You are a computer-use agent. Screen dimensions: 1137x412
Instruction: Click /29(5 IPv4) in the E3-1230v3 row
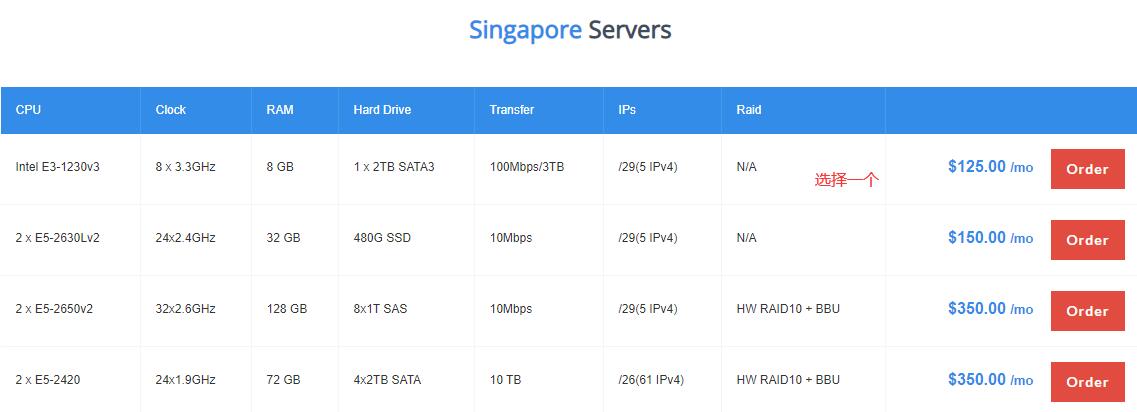(648, 167)
